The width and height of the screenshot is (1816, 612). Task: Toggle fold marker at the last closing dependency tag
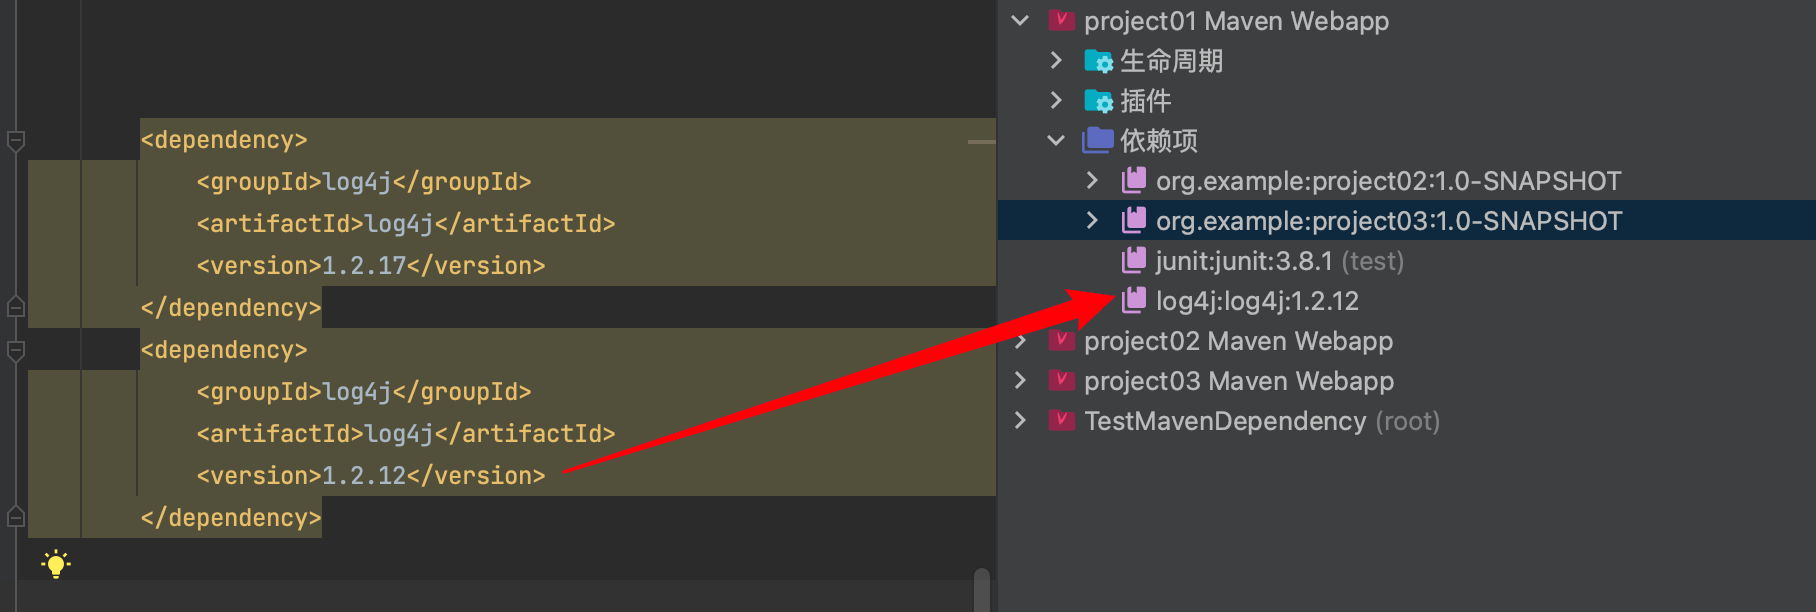[x=16, y=517]
